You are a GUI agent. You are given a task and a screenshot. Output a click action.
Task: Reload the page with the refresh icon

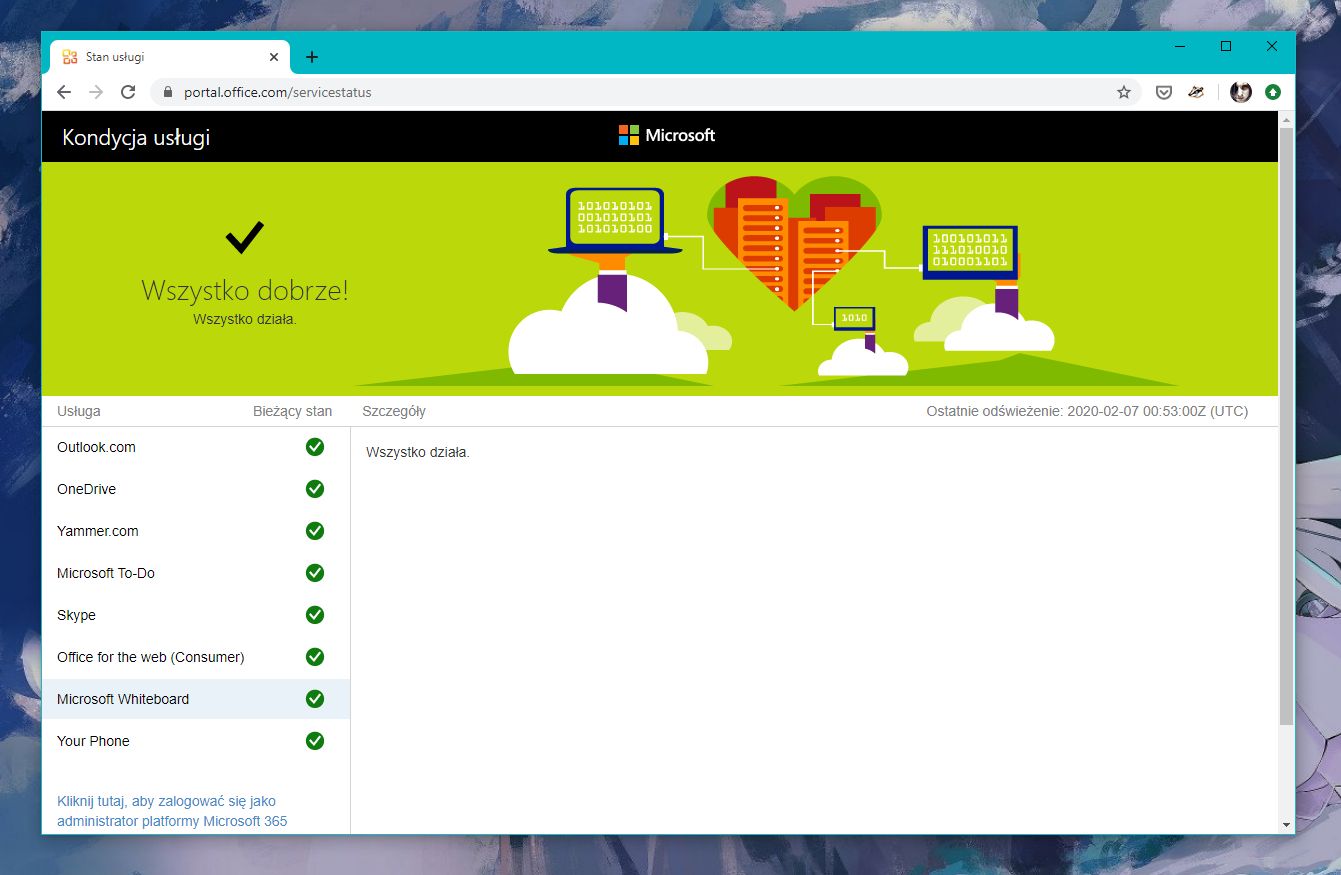(x=128, y=91)
